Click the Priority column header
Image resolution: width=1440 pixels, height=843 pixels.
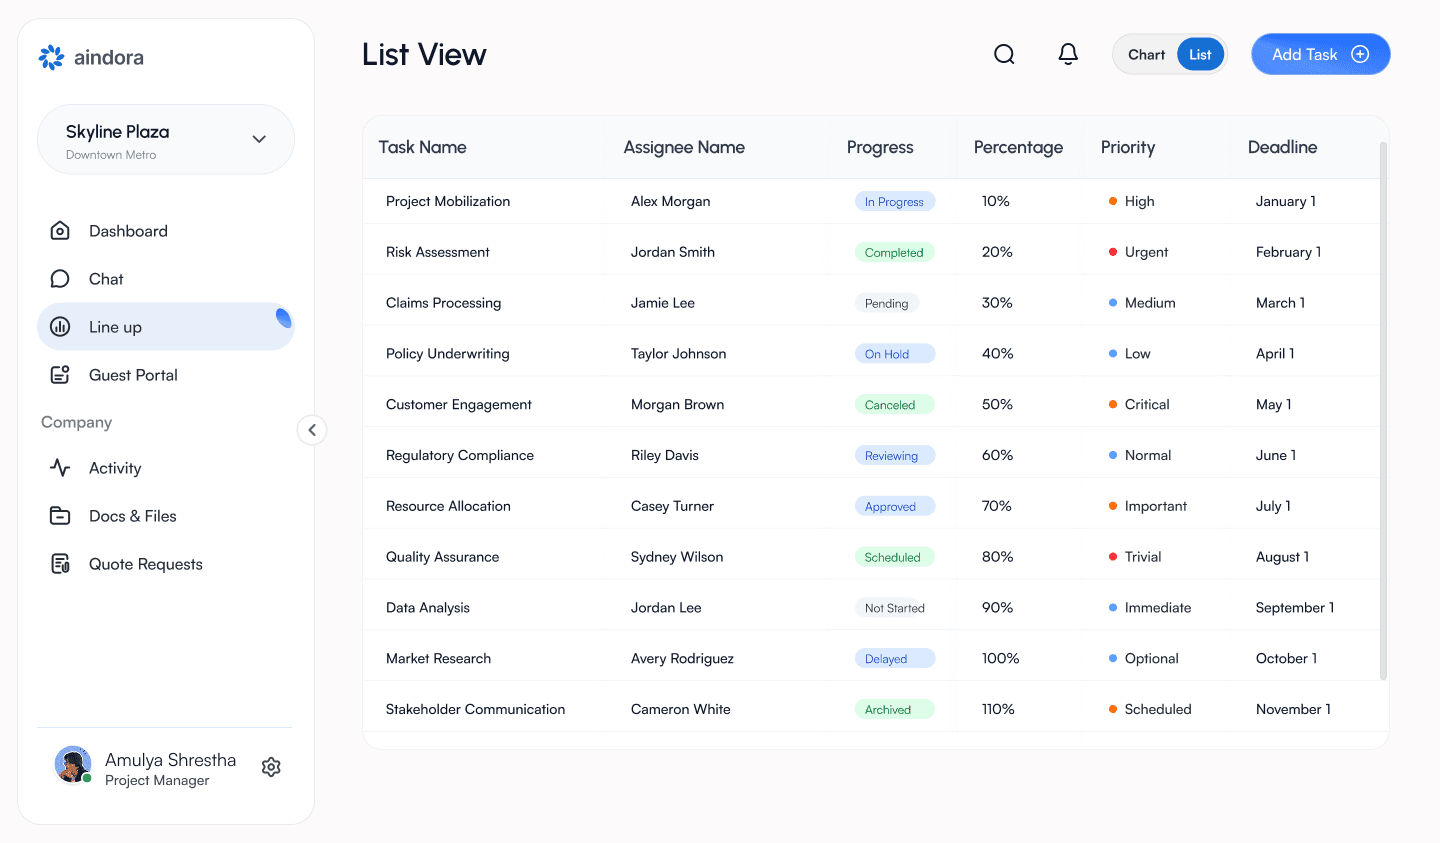pyautogui.click(x=1127, y=147)
